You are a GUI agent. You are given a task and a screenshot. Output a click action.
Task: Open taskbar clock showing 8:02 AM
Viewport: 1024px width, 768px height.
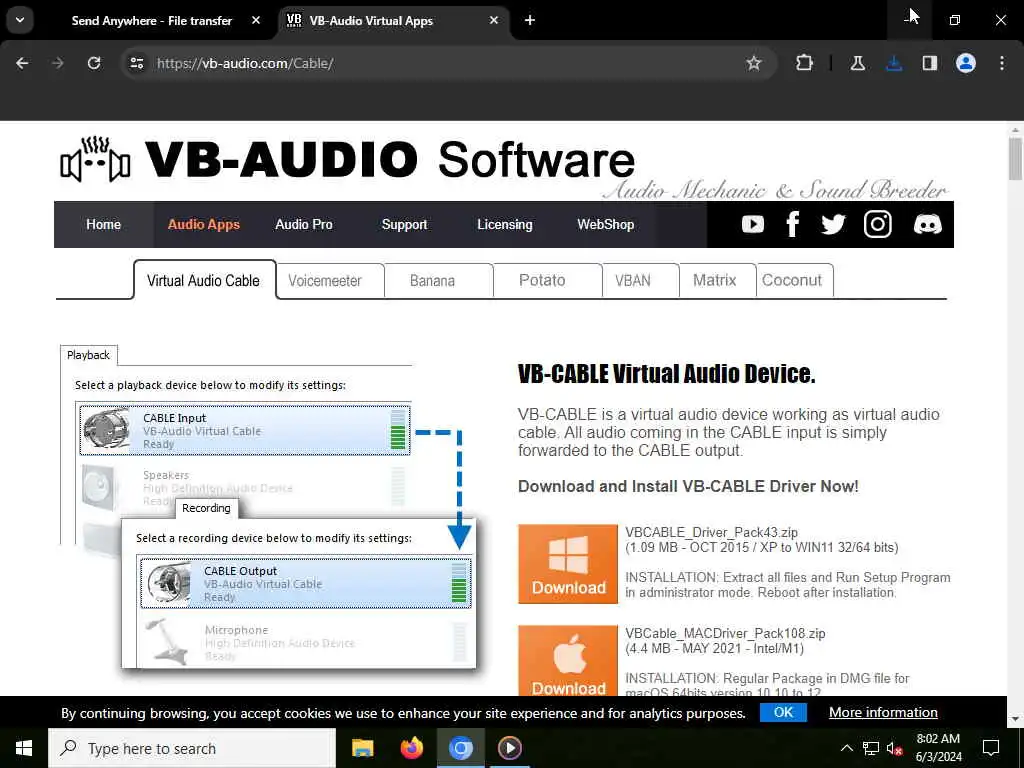(x=938, y=748)
